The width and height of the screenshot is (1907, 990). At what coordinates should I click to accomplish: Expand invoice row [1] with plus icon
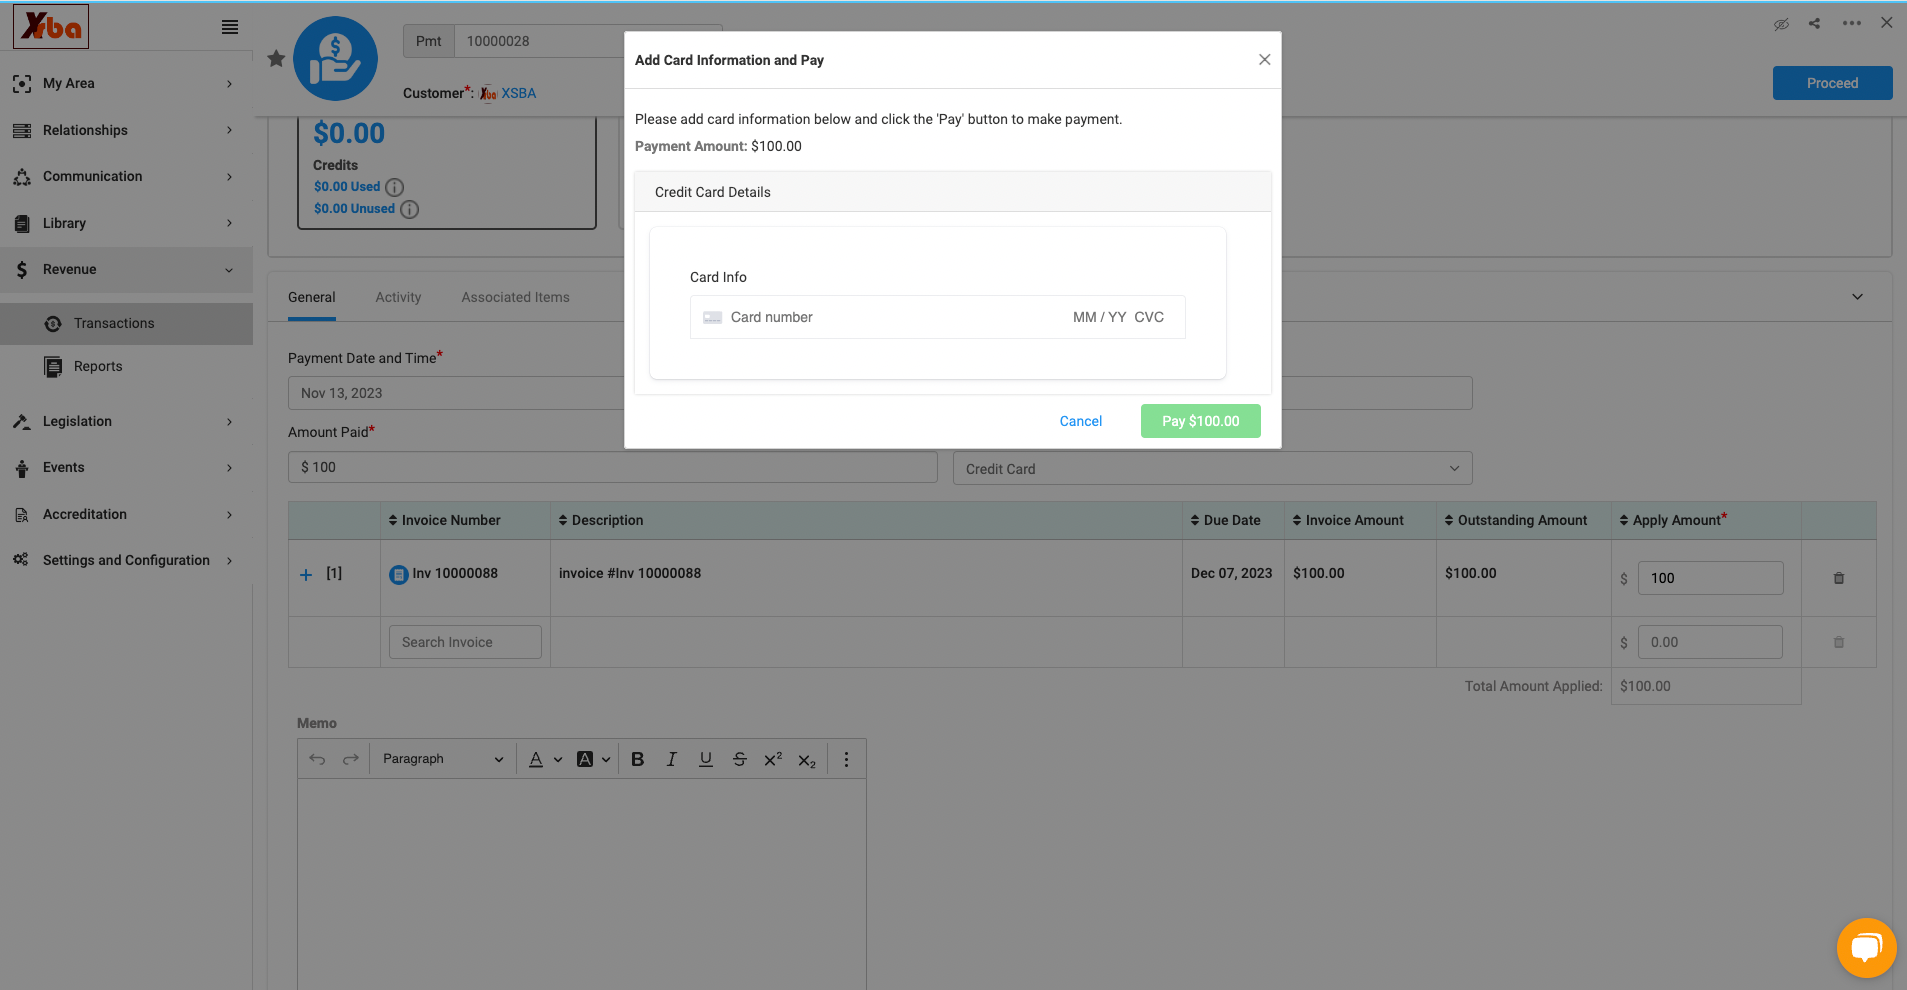[306, 574]
